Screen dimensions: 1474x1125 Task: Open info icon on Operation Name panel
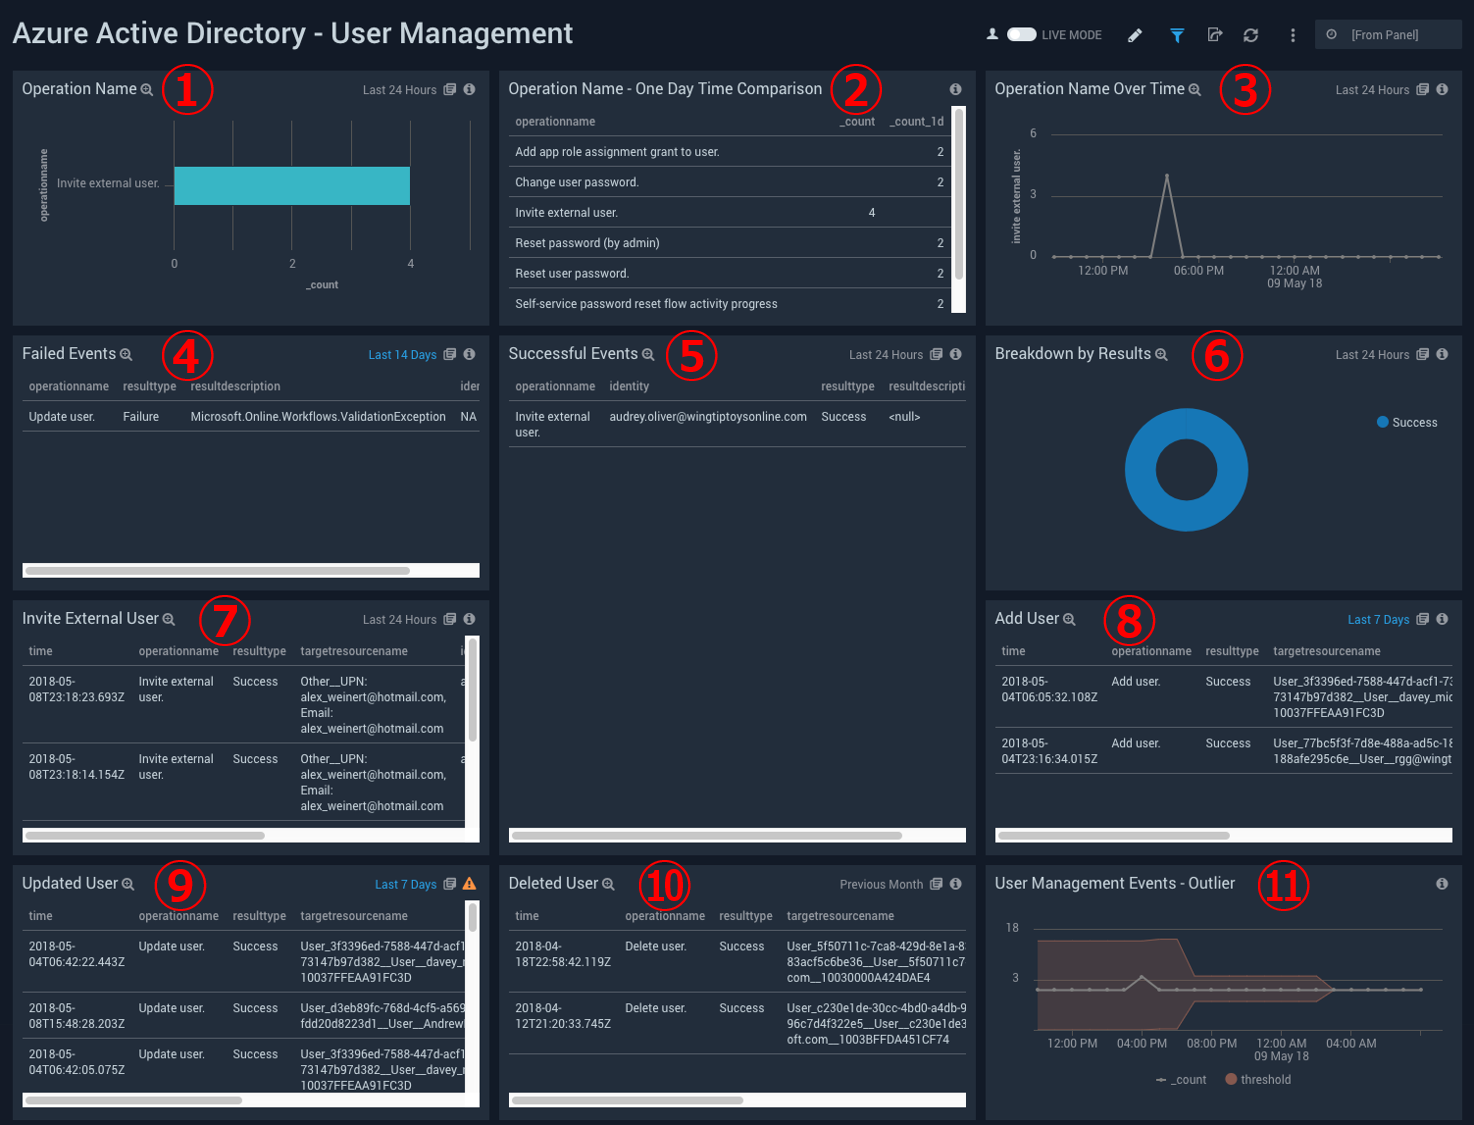pos(469,90)
